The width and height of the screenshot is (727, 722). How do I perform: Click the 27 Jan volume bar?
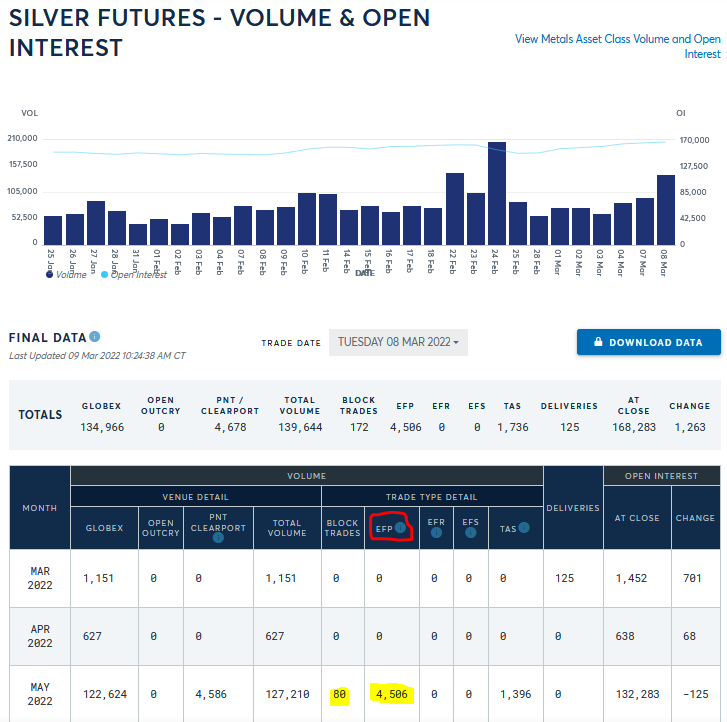[x=96, y=223]
